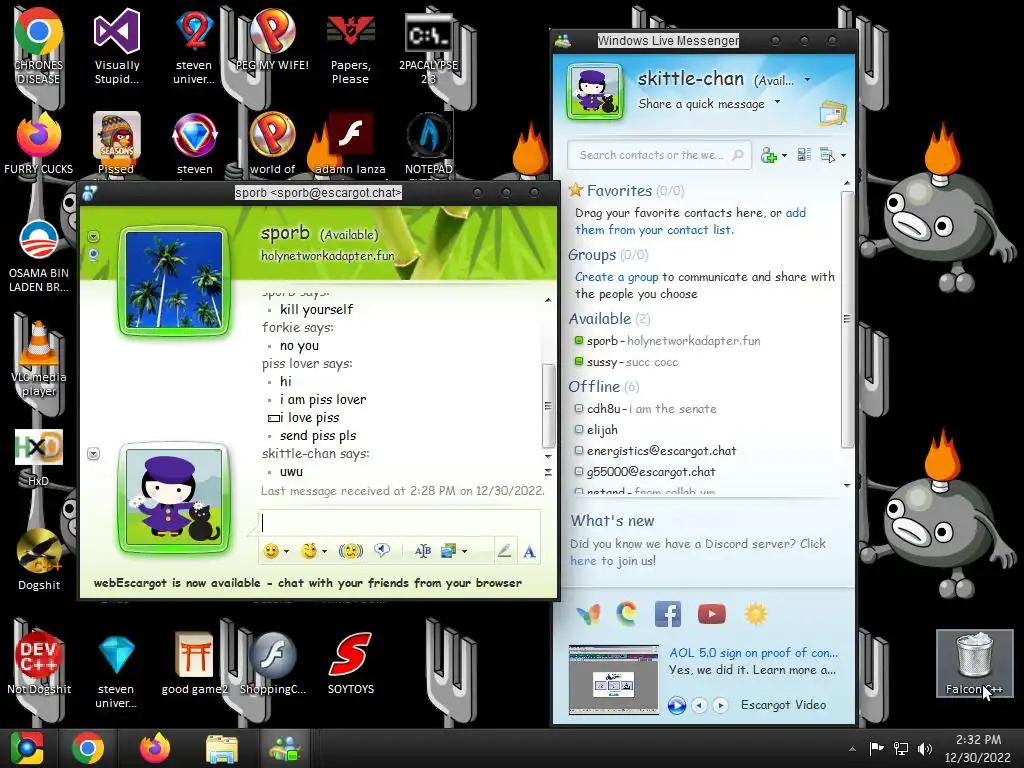The image size is (1024, 768).
Task: Click sporb's palm tree display picture
Action: coord(174,280)
